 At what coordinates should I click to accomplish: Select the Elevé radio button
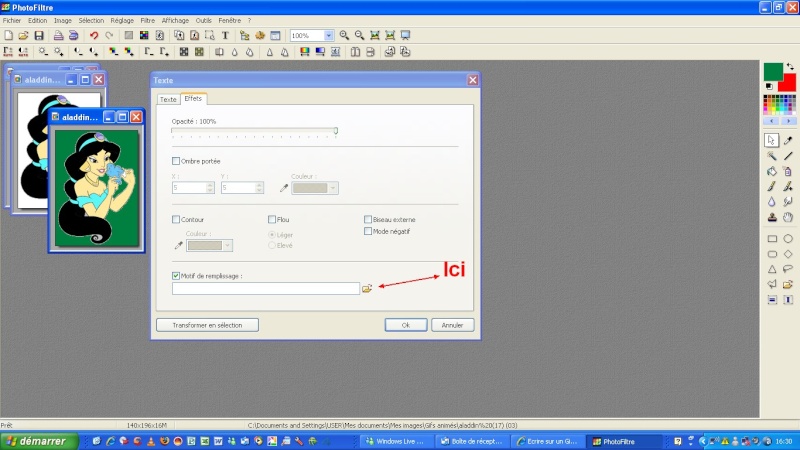click(272, 245)
